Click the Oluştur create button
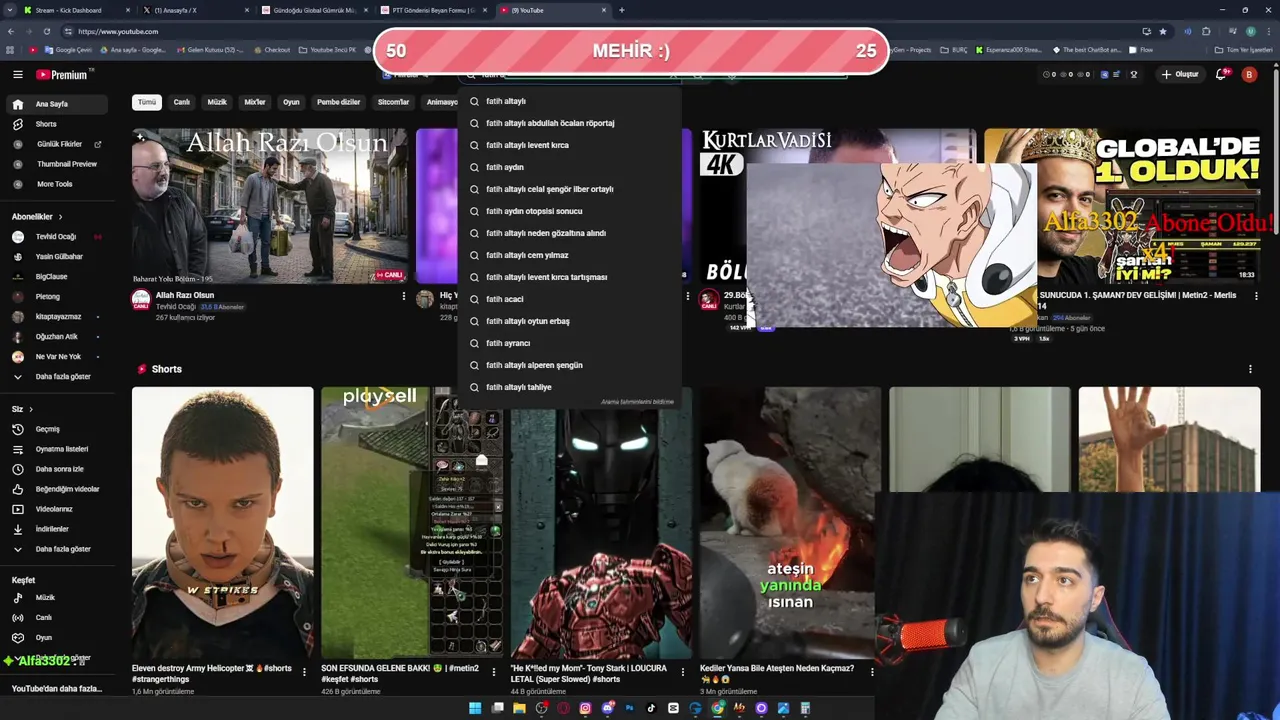This screenshot has width=1280, height=720. 1180,74
